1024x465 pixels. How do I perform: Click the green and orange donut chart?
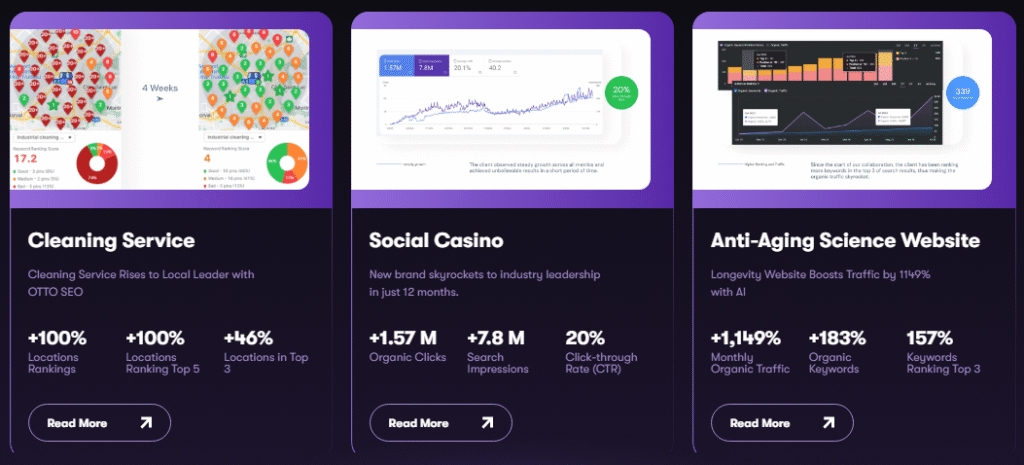point(288,165)
